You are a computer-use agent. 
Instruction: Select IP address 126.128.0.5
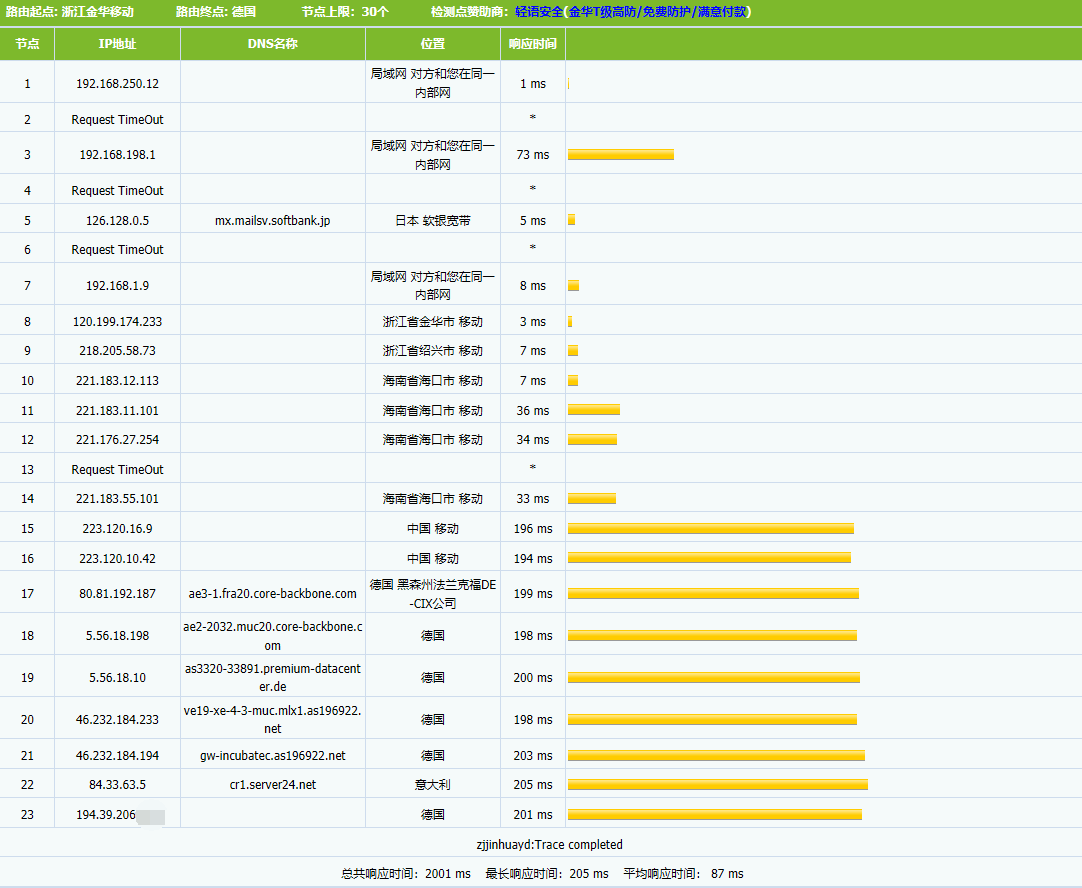[117, 221]
